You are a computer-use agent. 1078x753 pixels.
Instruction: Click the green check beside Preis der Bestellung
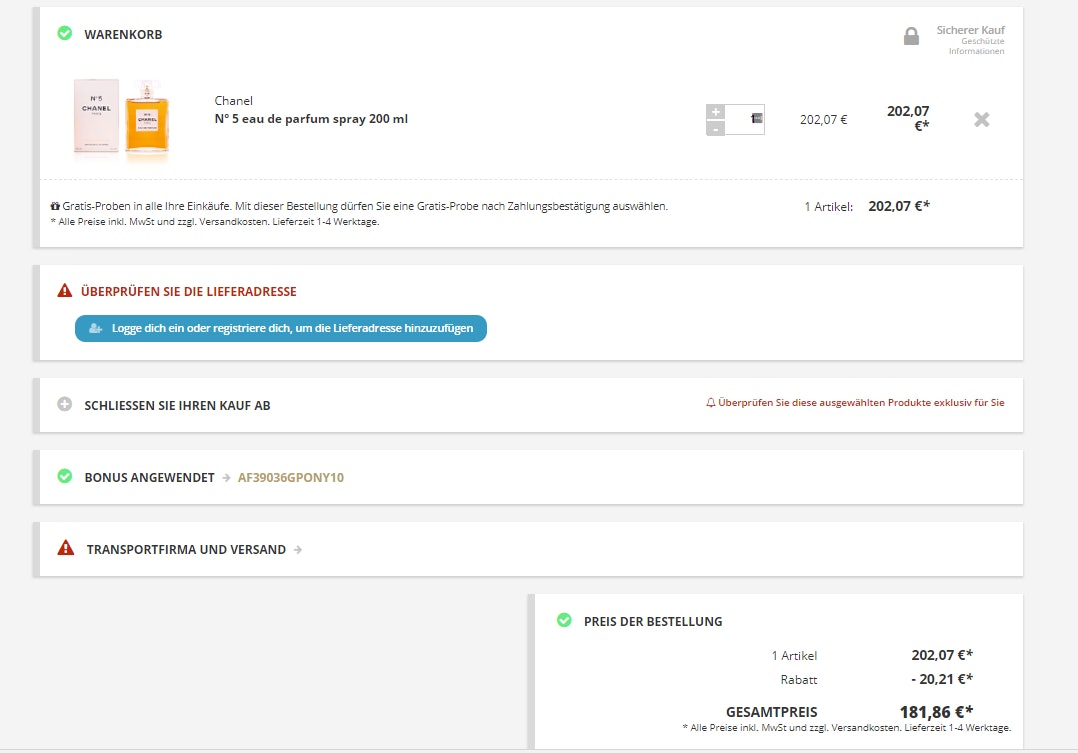tap(564, 621)
